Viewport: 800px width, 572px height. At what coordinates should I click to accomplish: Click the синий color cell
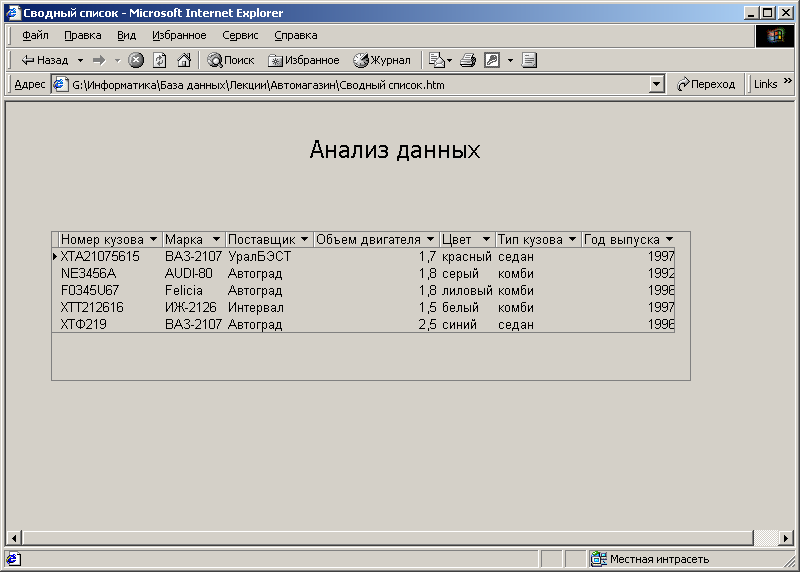[x=459, y=325]
